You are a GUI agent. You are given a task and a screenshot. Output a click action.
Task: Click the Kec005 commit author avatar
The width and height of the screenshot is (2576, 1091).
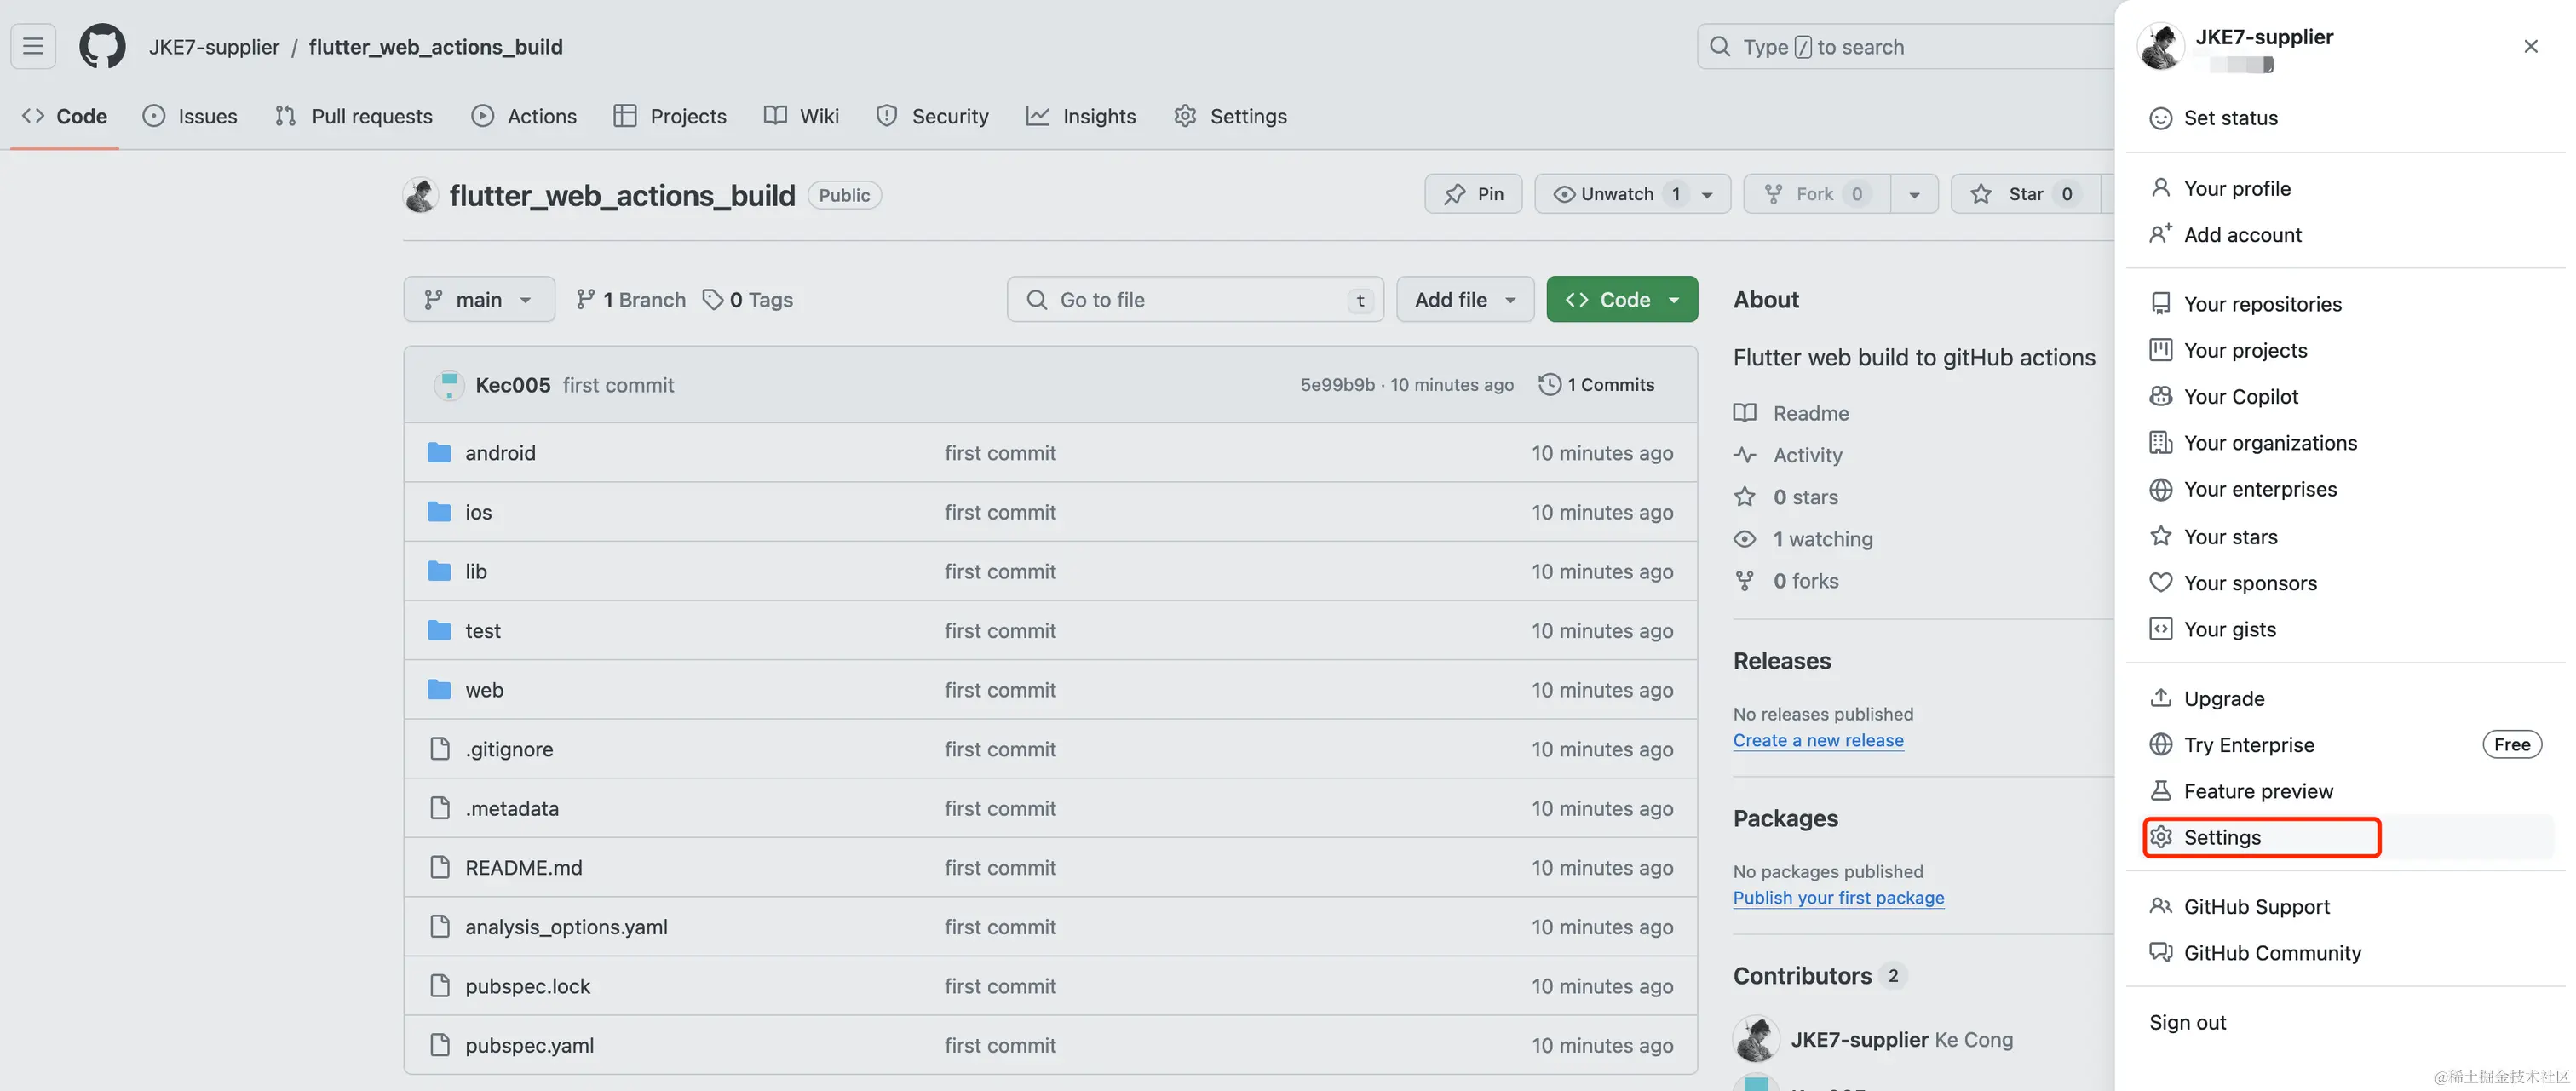(449, 385)
